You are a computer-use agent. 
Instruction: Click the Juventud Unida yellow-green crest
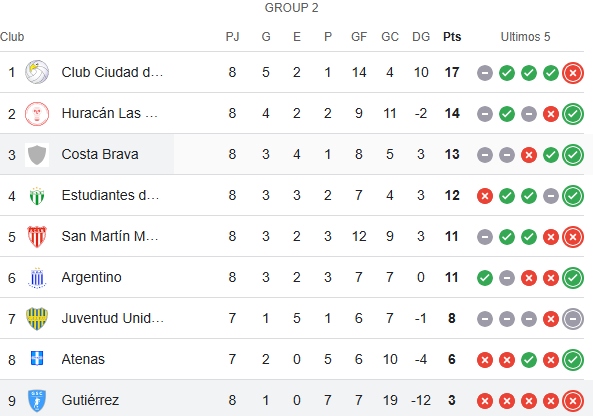coord(37,318)
